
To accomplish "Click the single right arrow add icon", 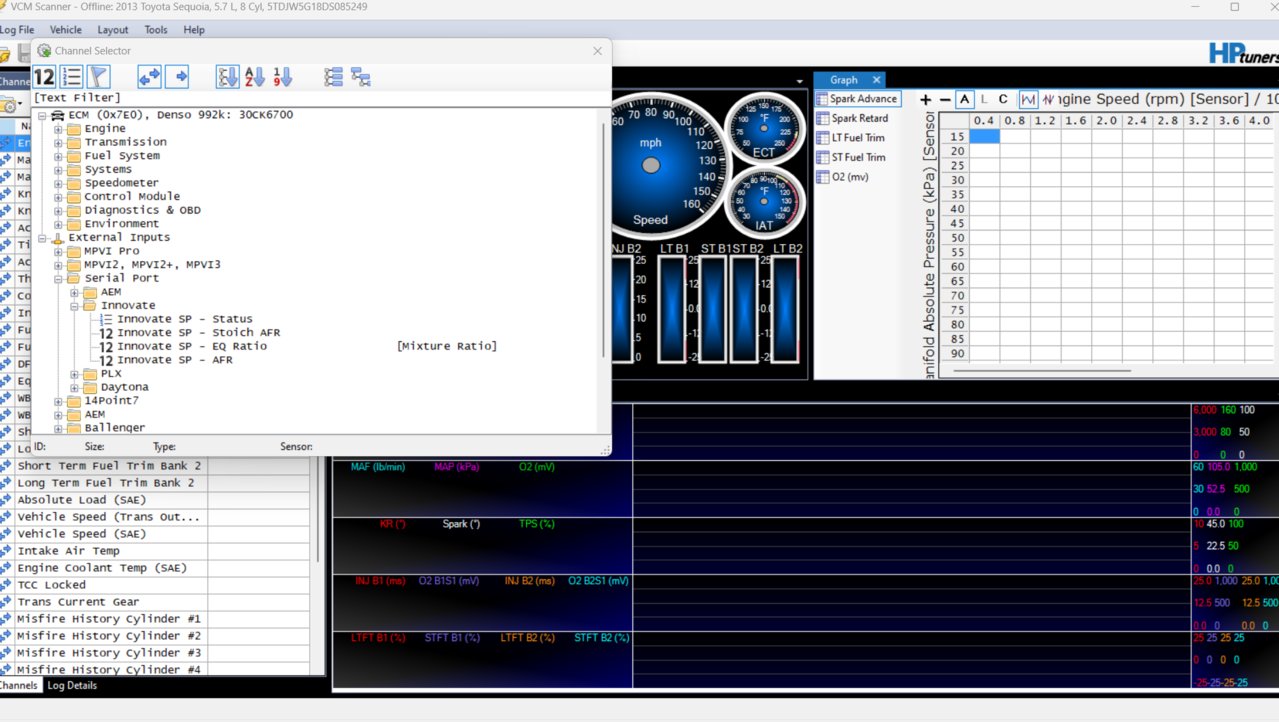I will point(177,77).
